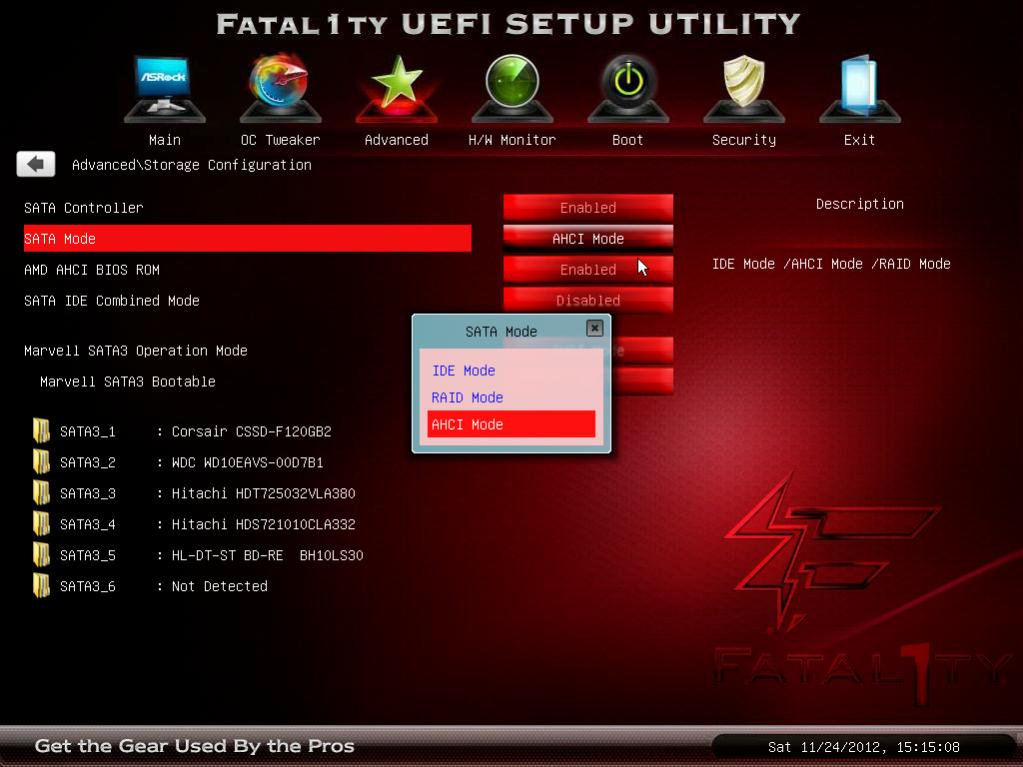Select SATA IDE Combined Mode label
This screenshot has width=1023, height=767.
[112, 301]
